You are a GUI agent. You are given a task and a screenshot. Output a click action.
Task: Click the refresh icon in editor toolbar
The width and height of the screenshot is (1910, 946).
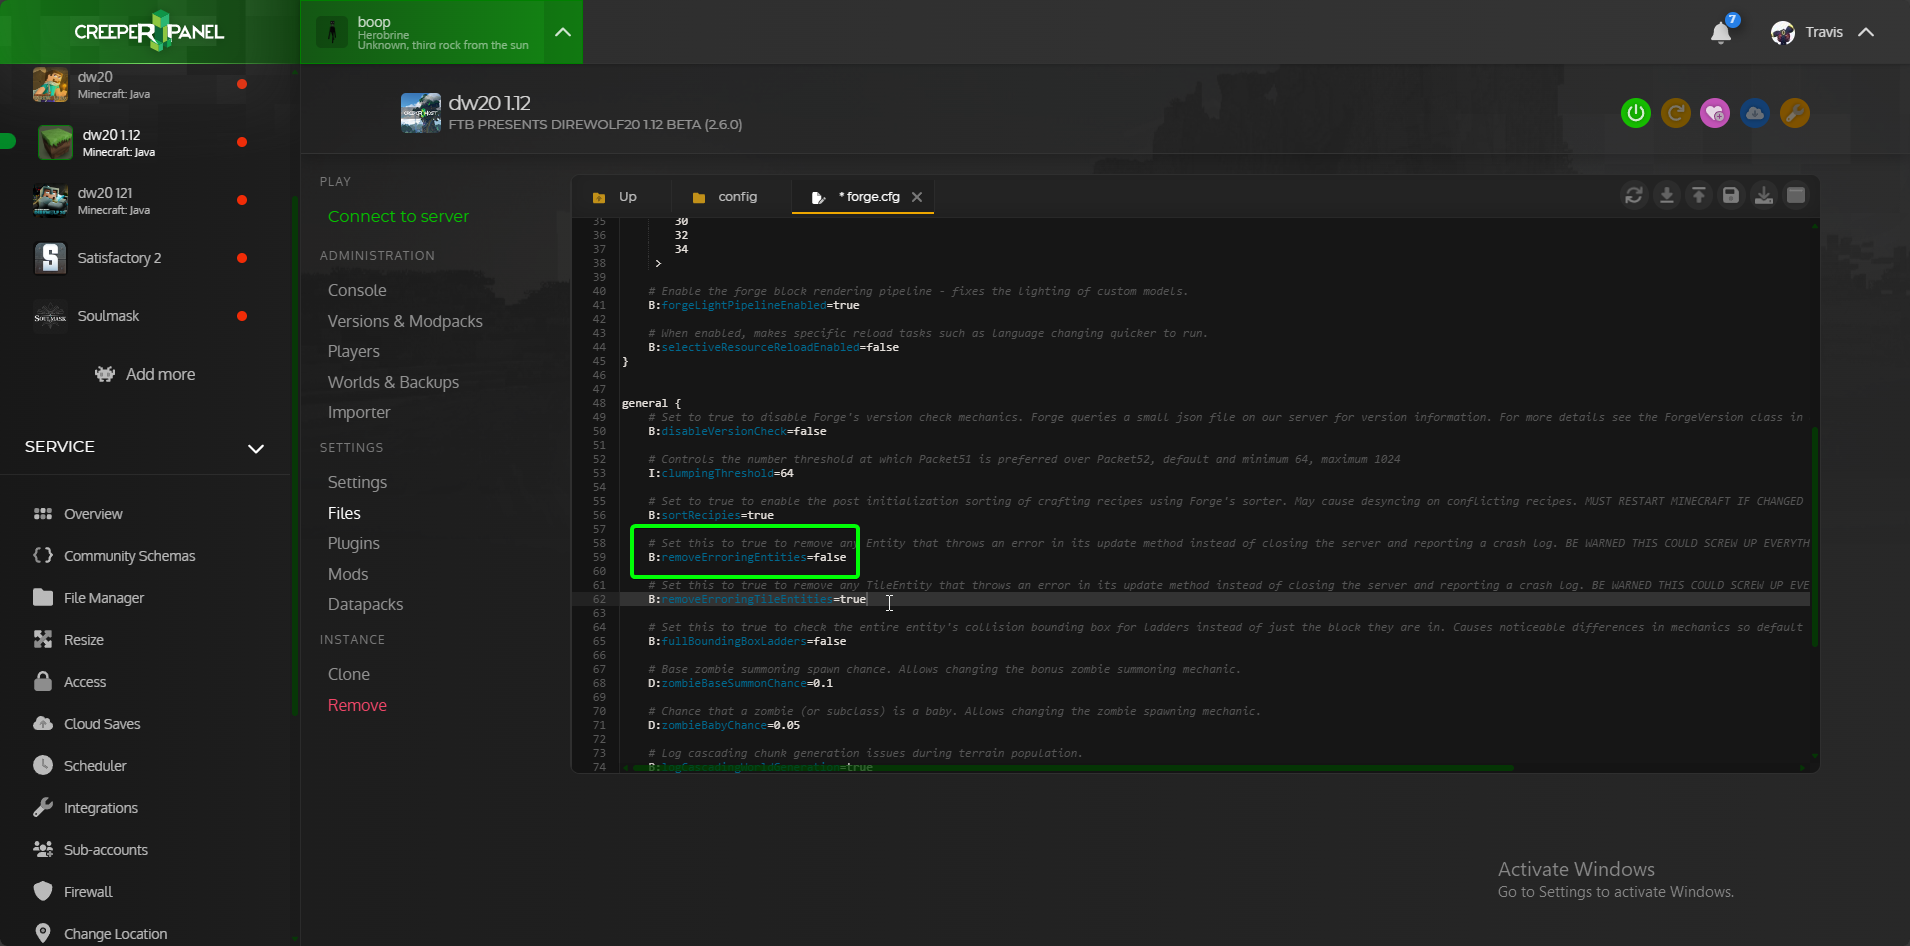coord(1634,195)
